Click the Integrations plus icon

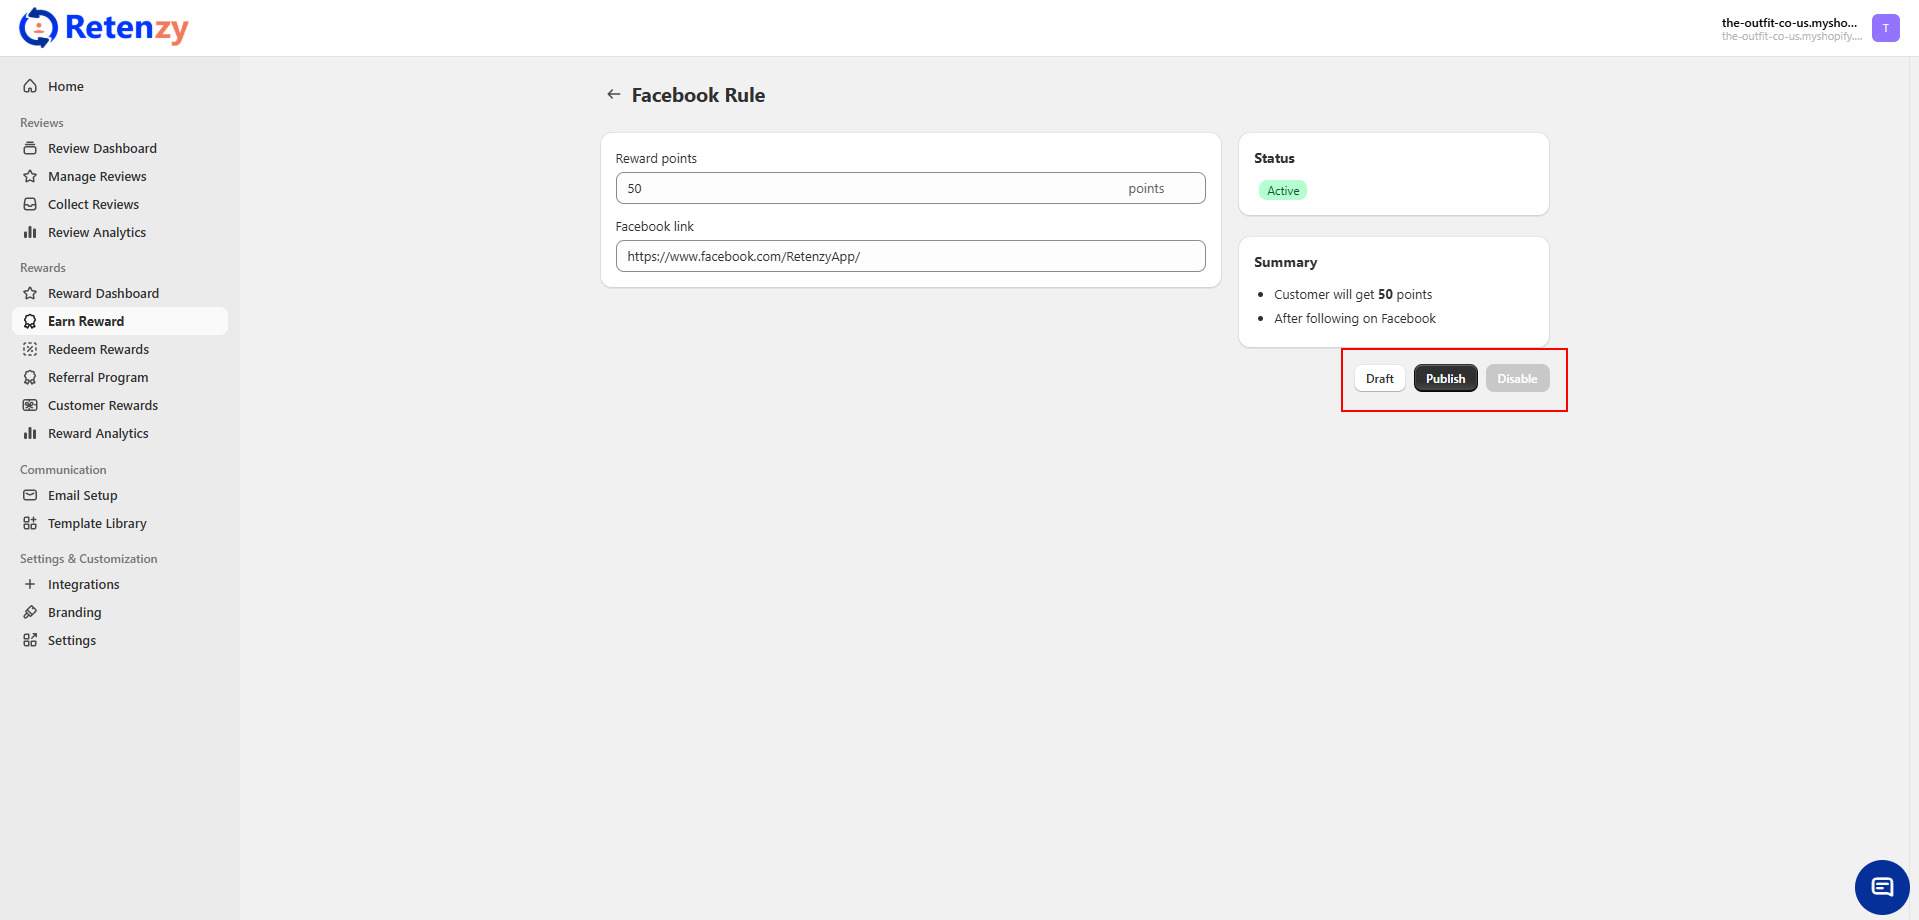30,584
